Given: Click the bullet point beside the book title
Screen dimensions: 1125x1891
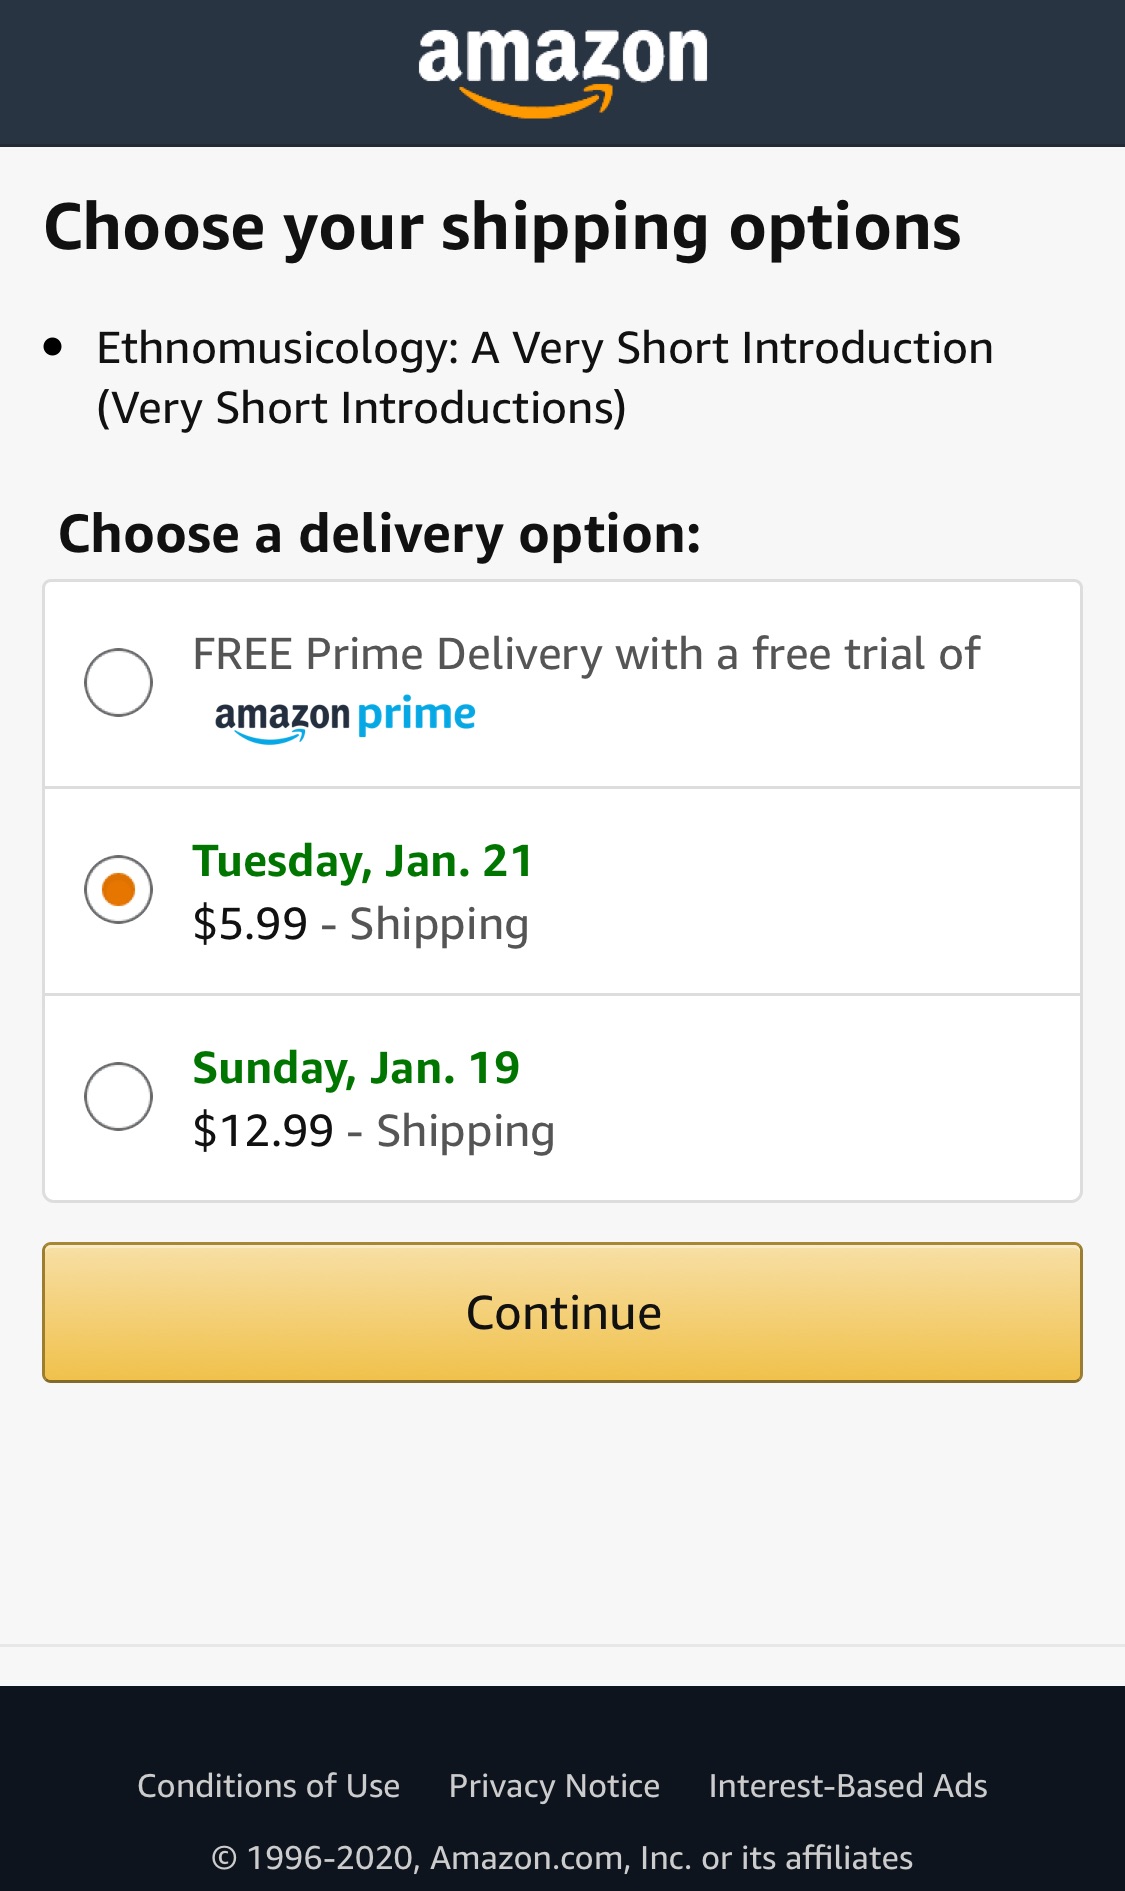Looking at the screenshot, I should click(x=54, y=348).
